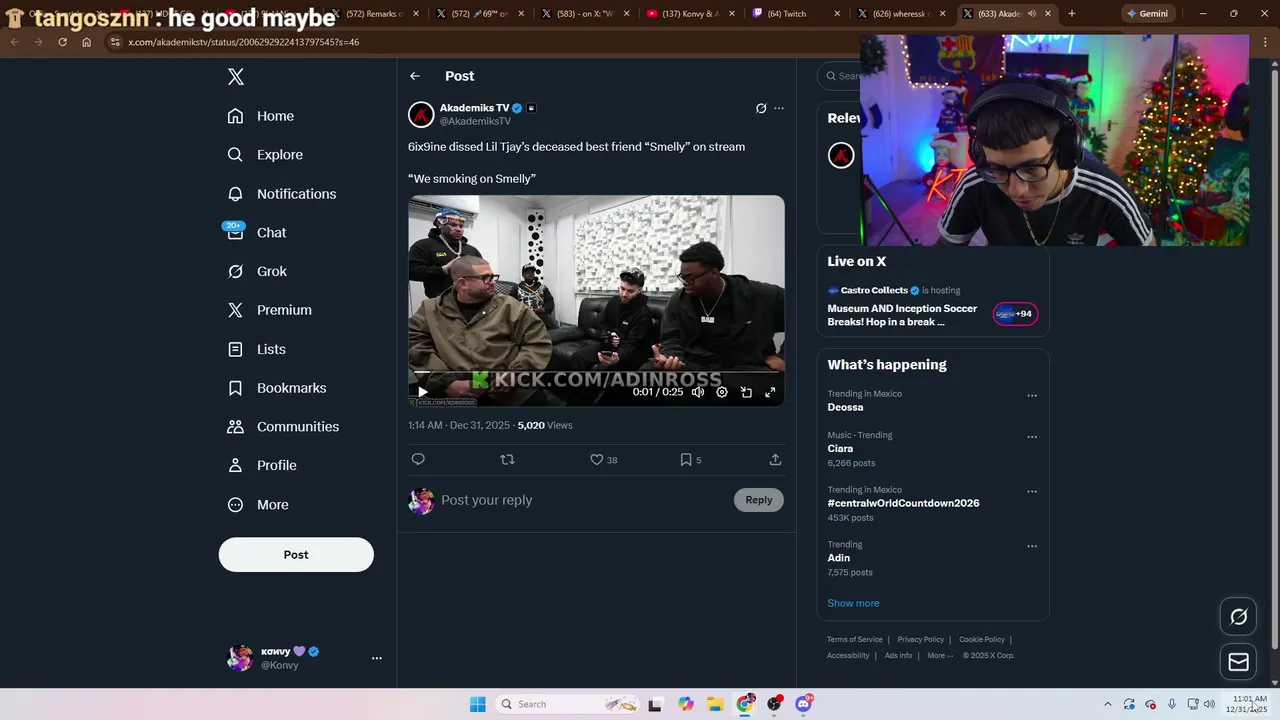
Task: Open the Bookmarks icon in the sidebar
Action: 235,388
